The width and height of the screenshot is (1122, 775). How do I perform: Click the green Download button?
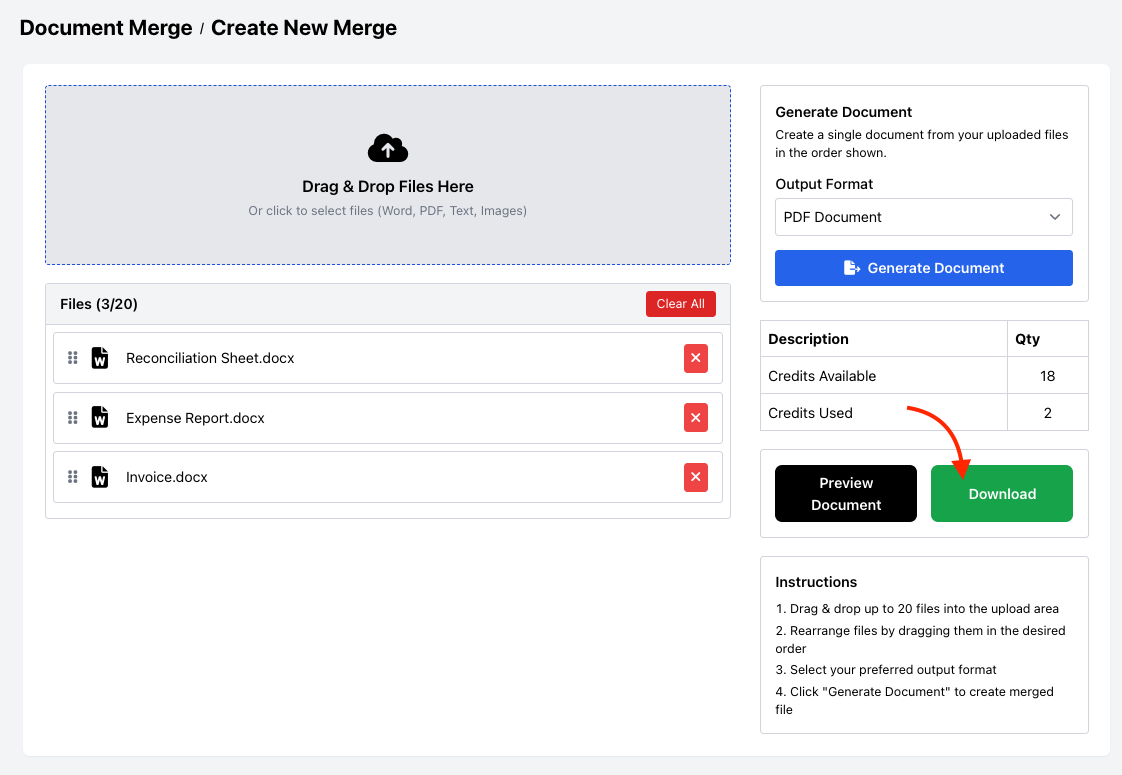coord(1001,493)
